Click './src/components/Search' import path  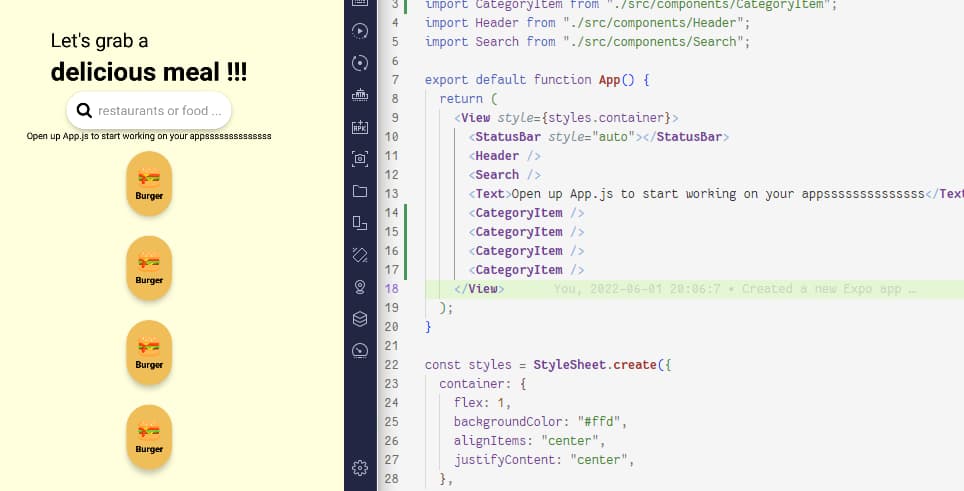tap(653, 42)
